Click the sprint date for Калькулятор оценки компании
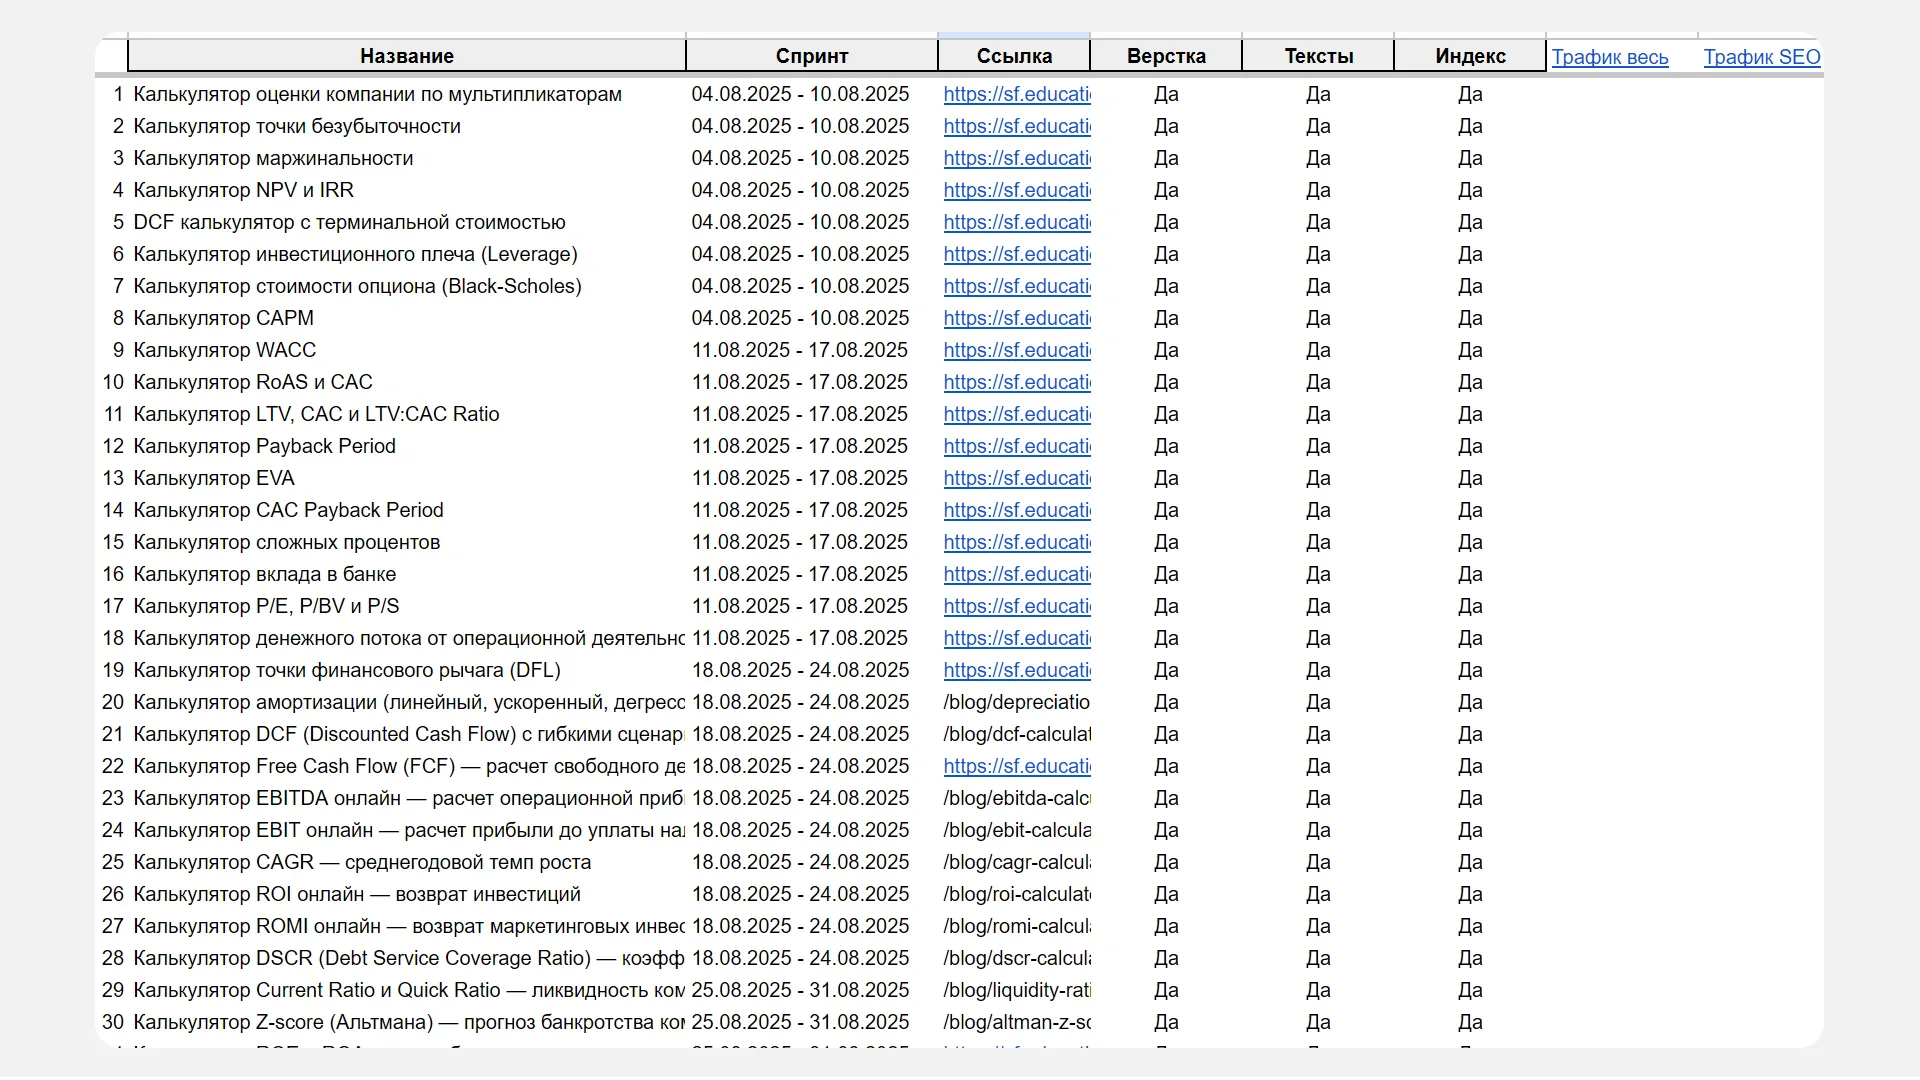 coord(800,94)
